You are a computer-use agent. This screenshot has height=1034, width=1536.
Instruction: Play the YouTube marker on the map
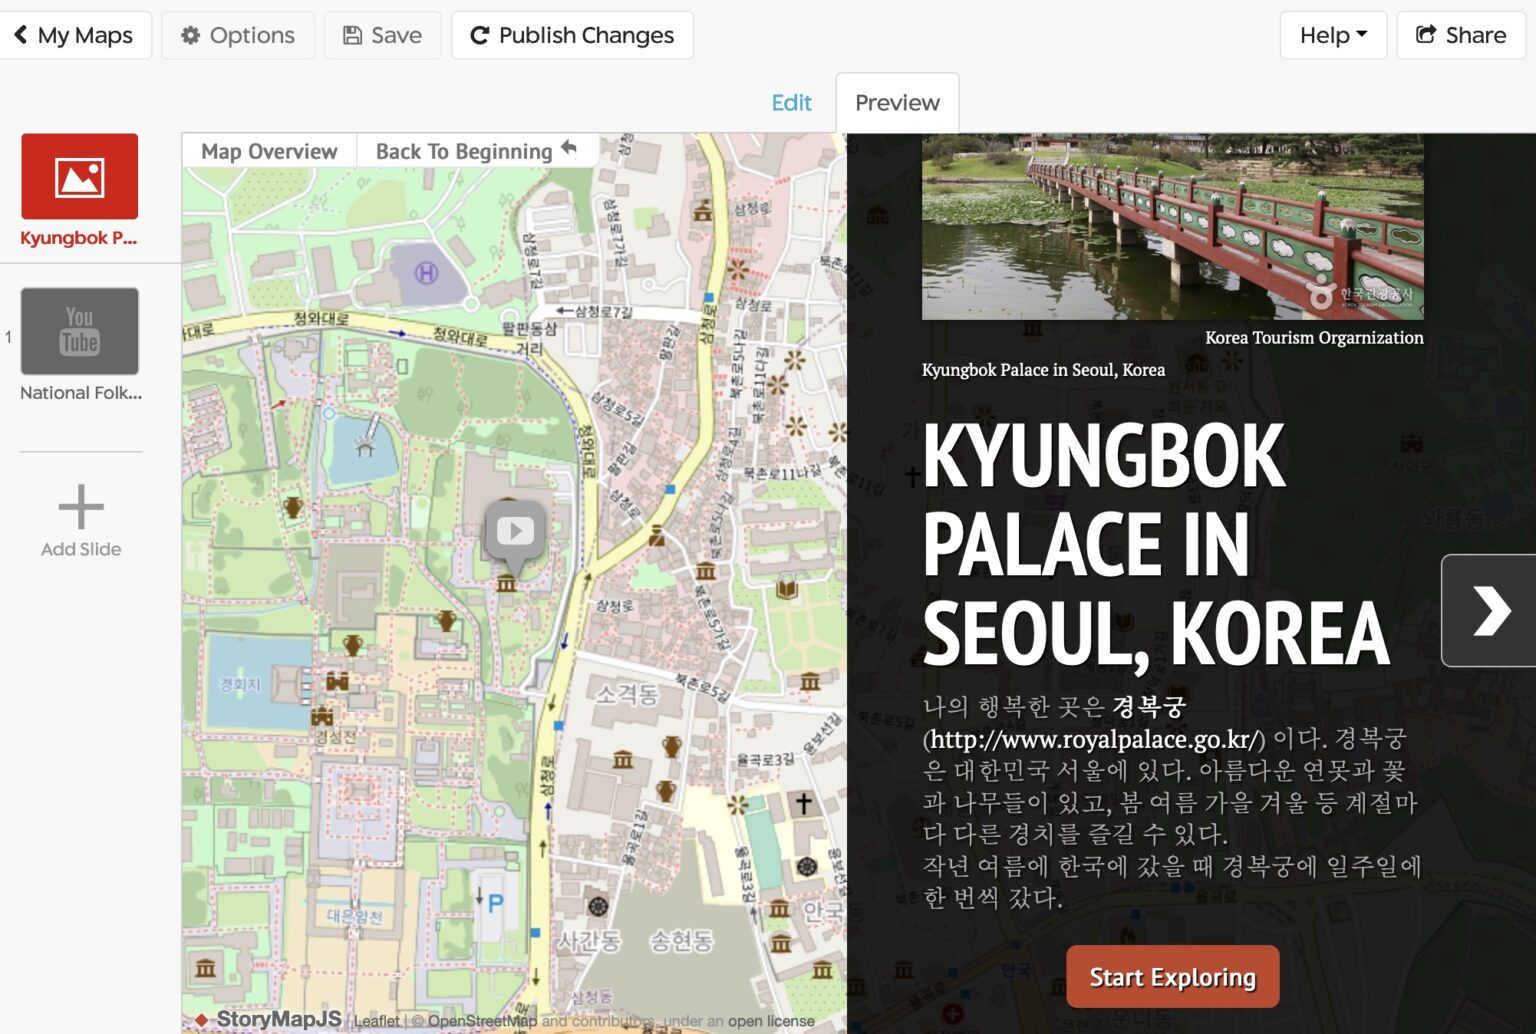(x=514, y=531)
